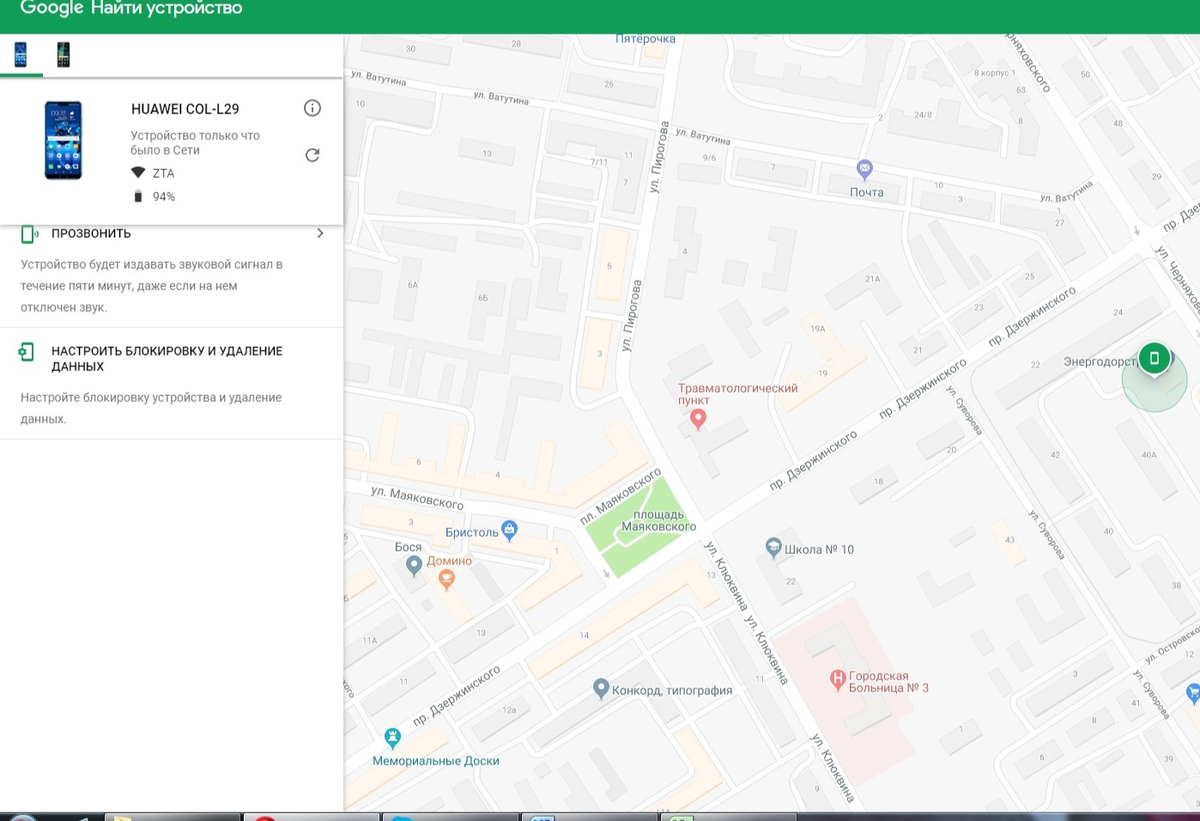Click the Конкорд, типография map pin
The width and height of the screenshot is (1200, 821).
point(601,688)
